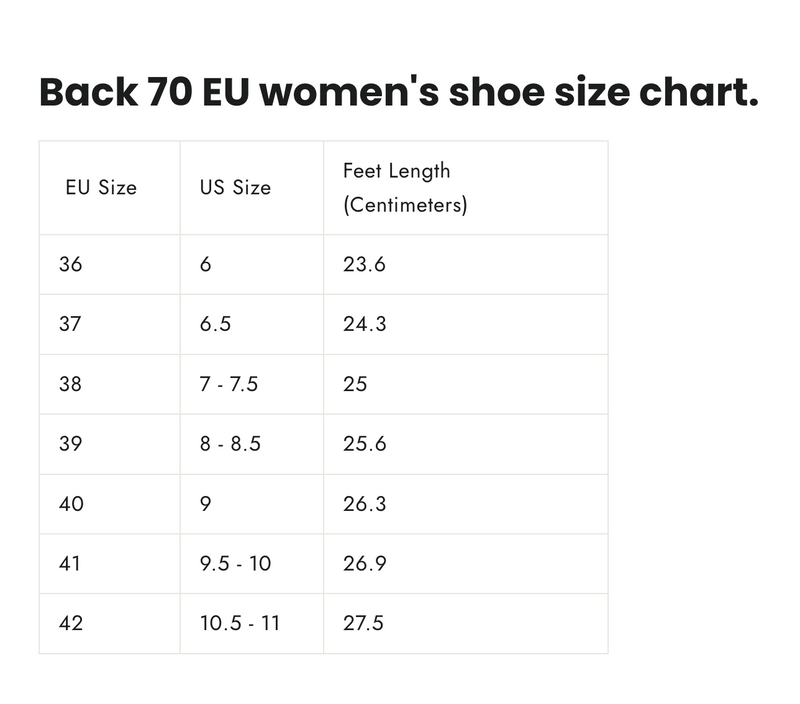Click US size 9.5 - 10 cell
This screenshot has width=800, height=704.
(235, 564)
